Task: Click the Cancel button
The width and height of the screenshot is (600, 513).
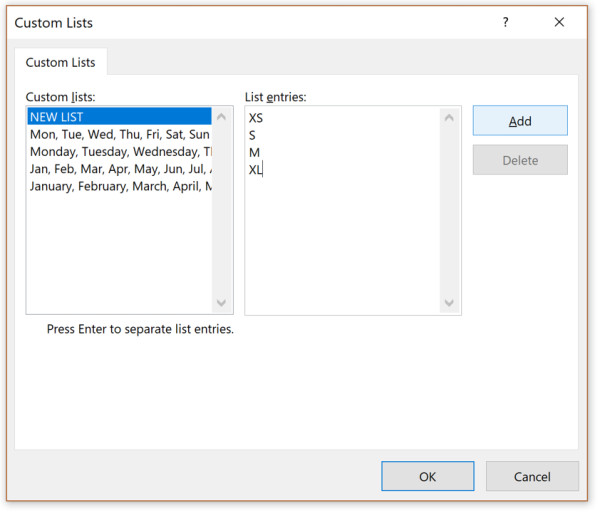Action: pos(532,477)
